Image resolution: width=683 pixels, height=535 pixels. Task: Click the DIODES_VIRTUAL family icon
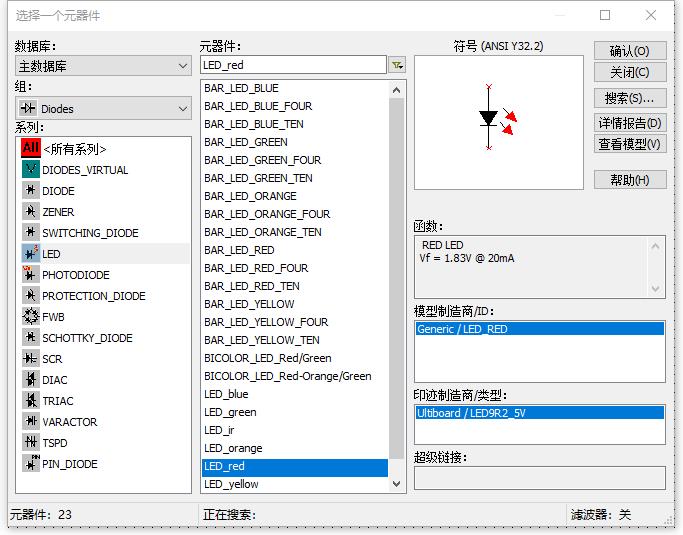point(30,169)
